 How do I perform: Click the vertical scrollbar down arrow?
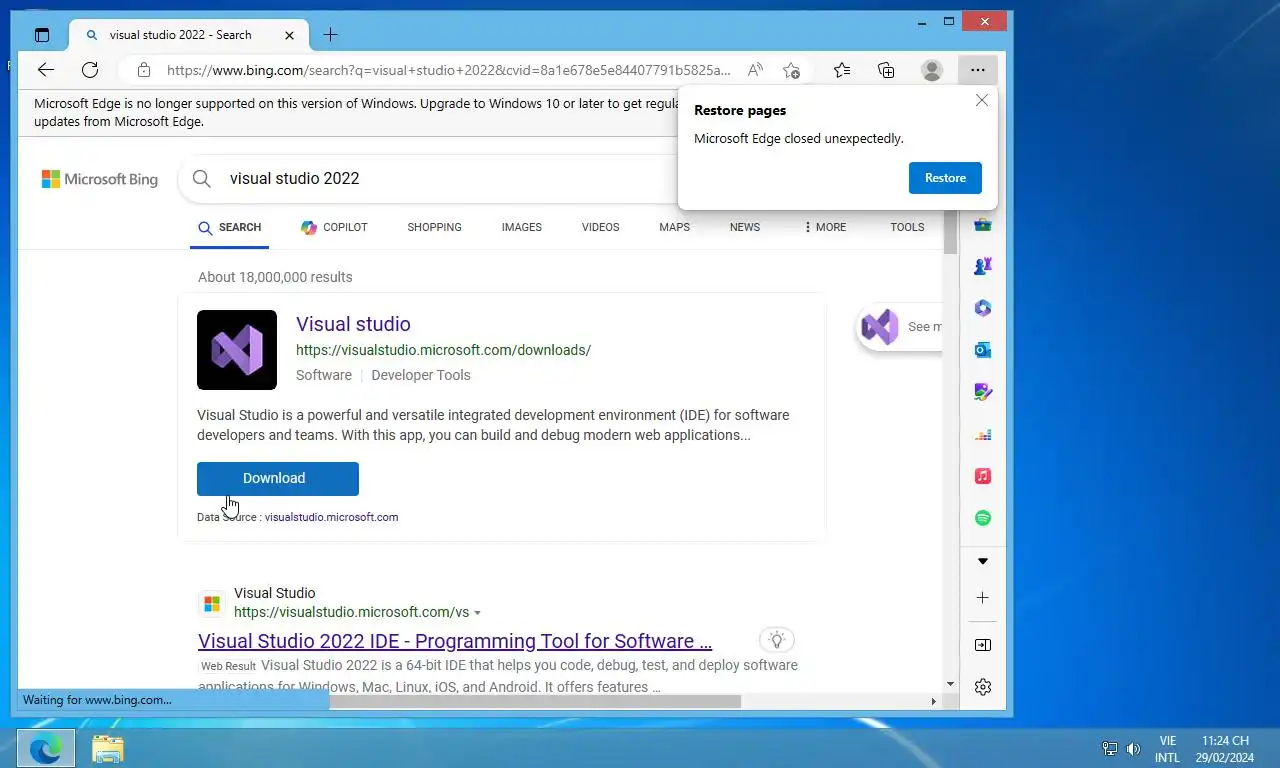[950, 684]
